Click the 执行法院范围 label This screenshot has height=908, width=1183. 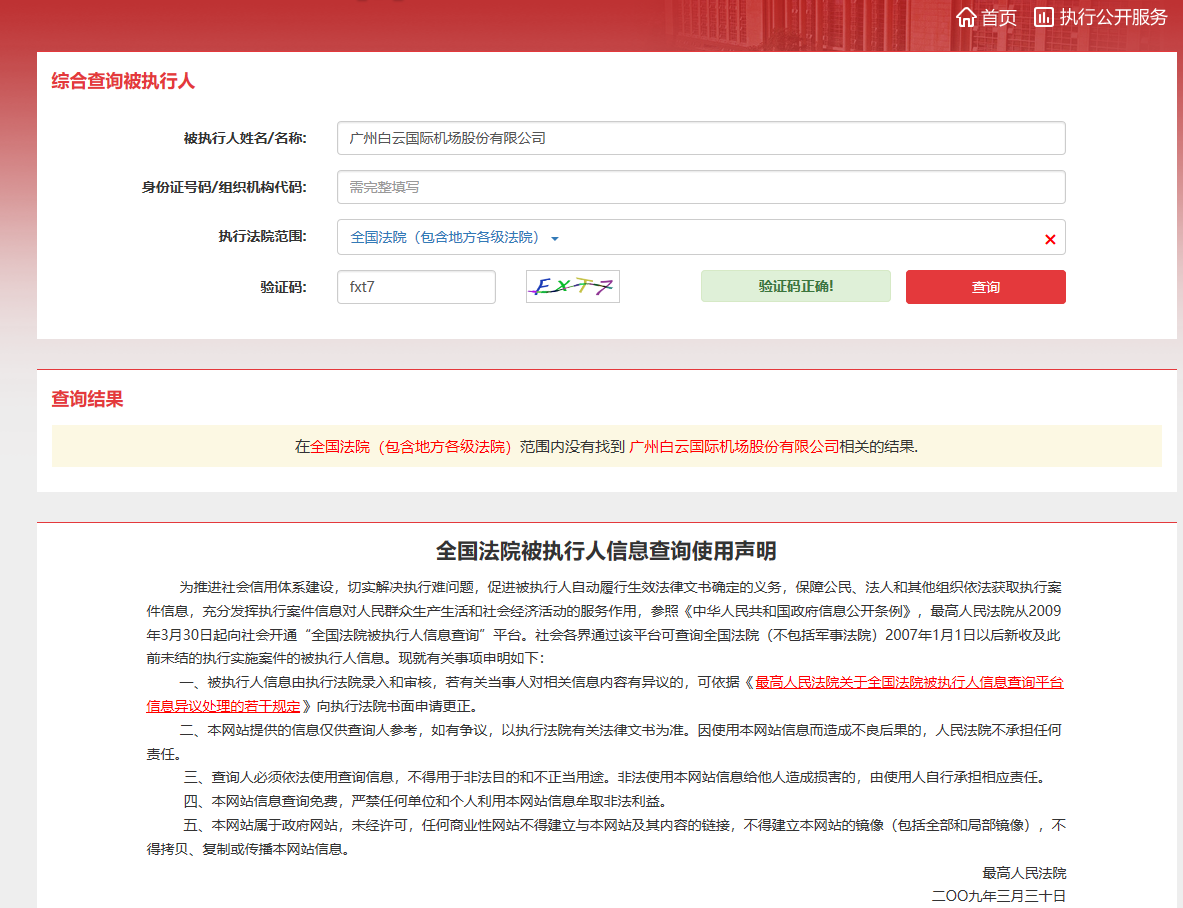coord(263,236)
